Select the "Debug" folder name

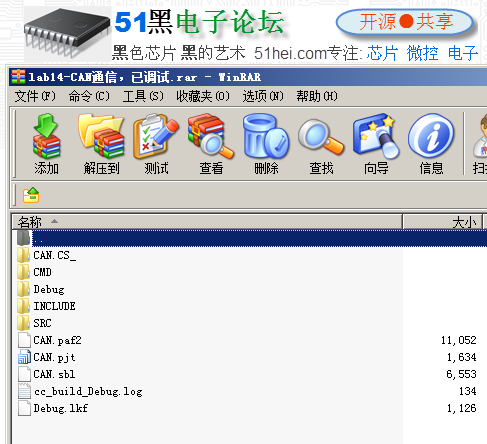[x=49, y=289]
